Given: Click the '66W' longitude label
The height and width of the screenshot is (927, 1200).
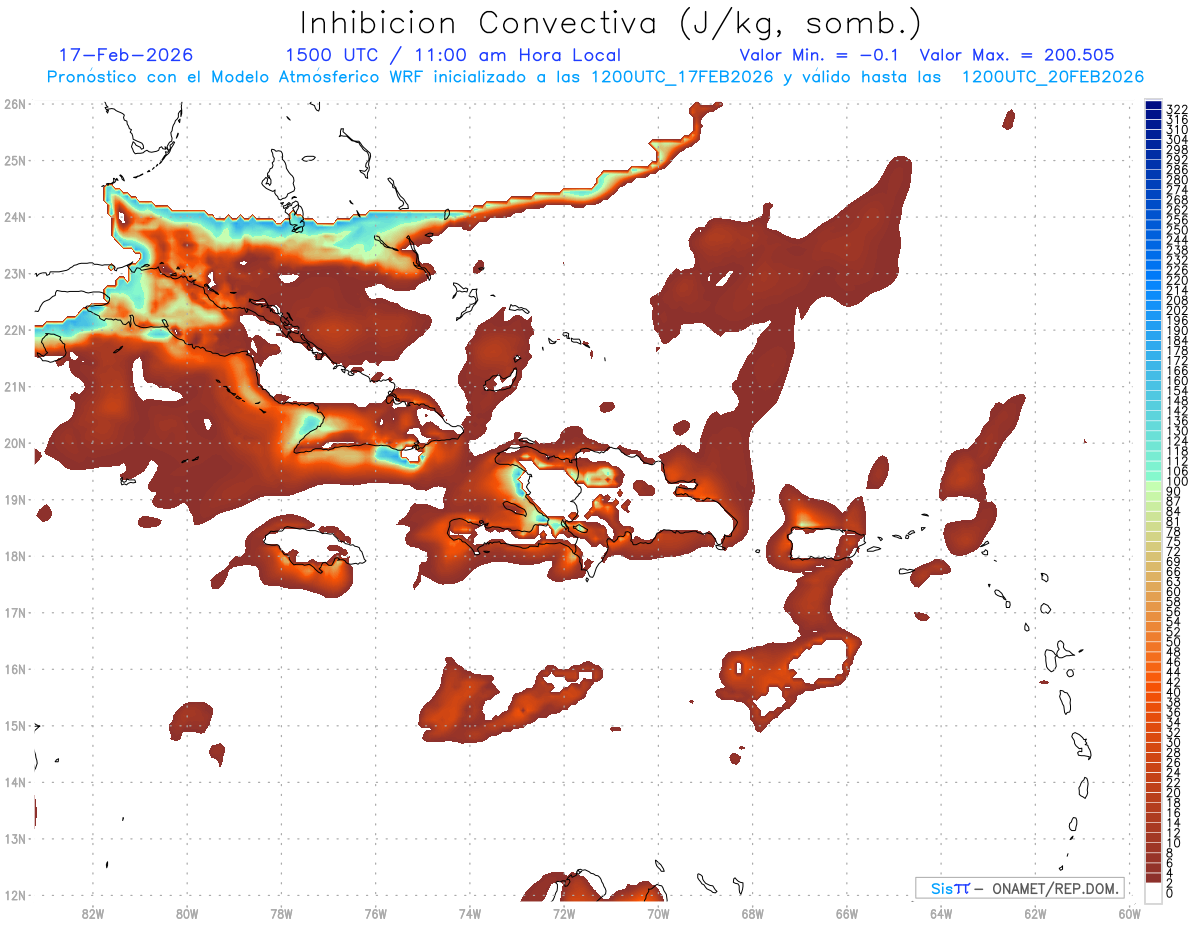Looking at the screenshot, I should click(847, 913).
